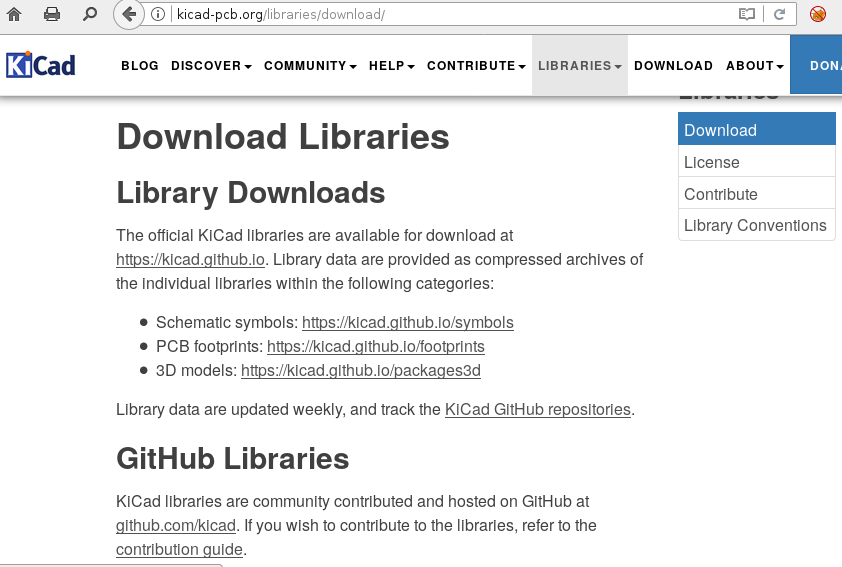Toggle reader view icon

(746, 14)
